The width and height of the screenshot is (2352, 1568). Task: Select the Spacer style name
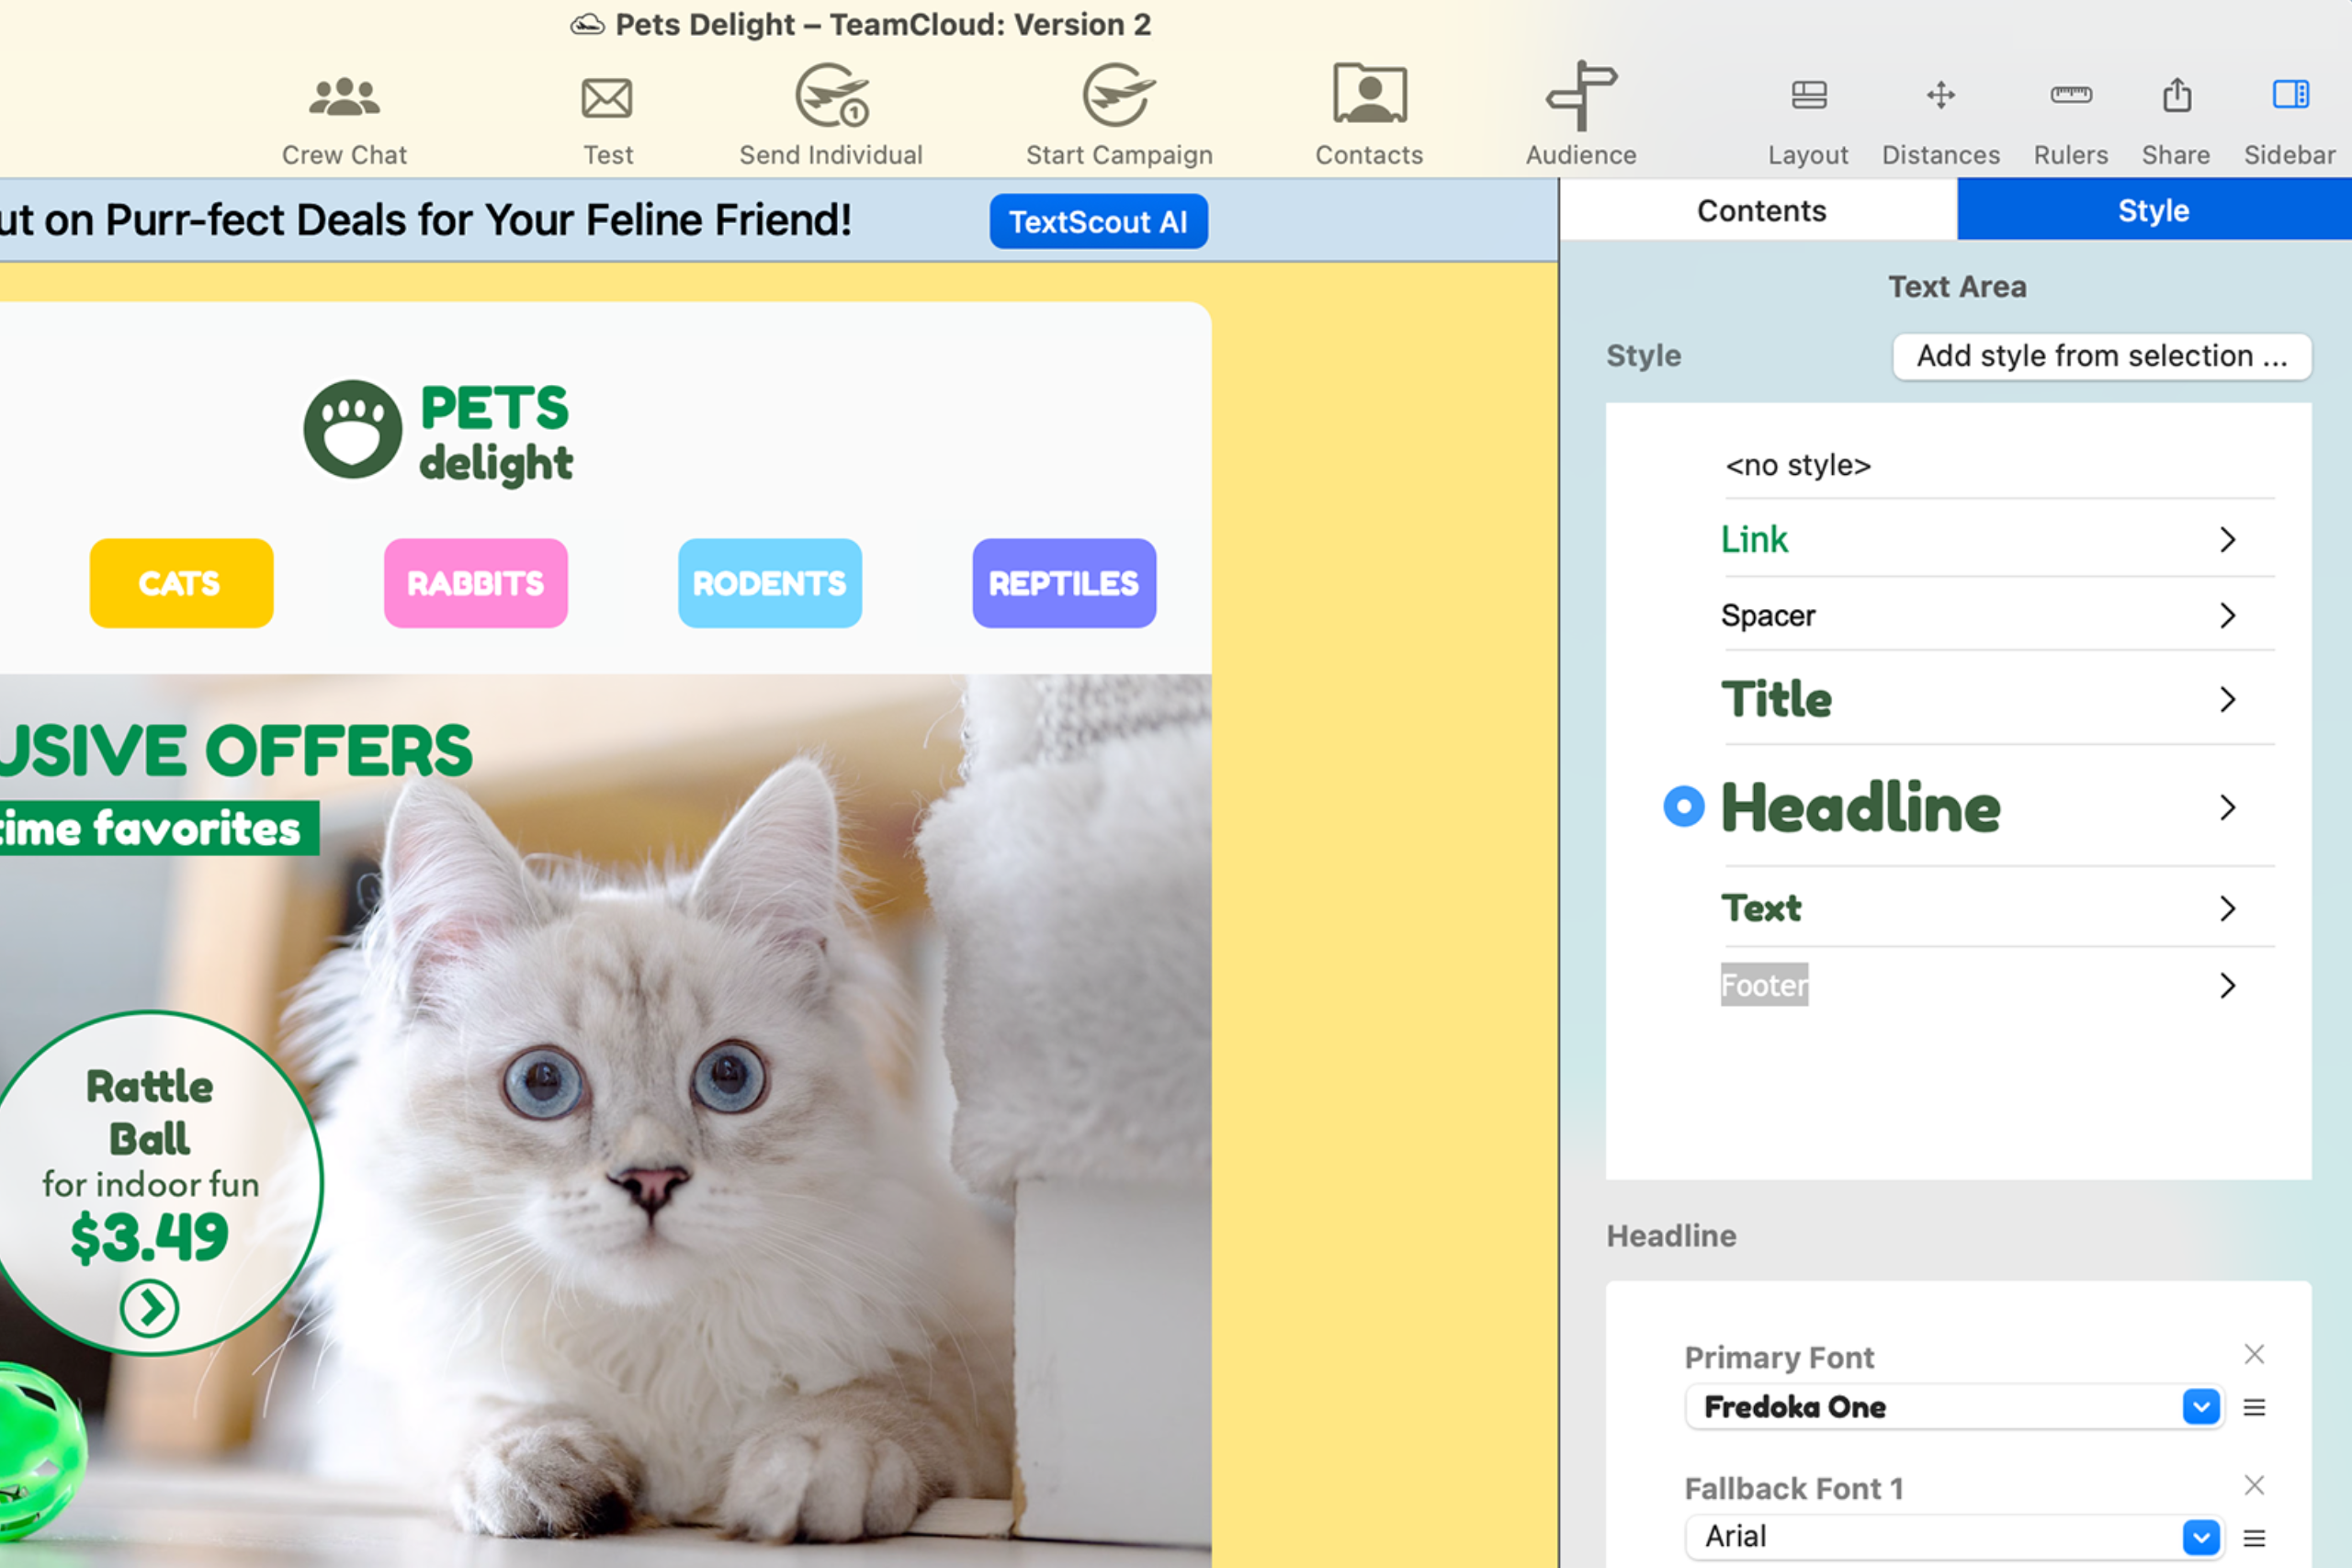(x=1768, y=615)
